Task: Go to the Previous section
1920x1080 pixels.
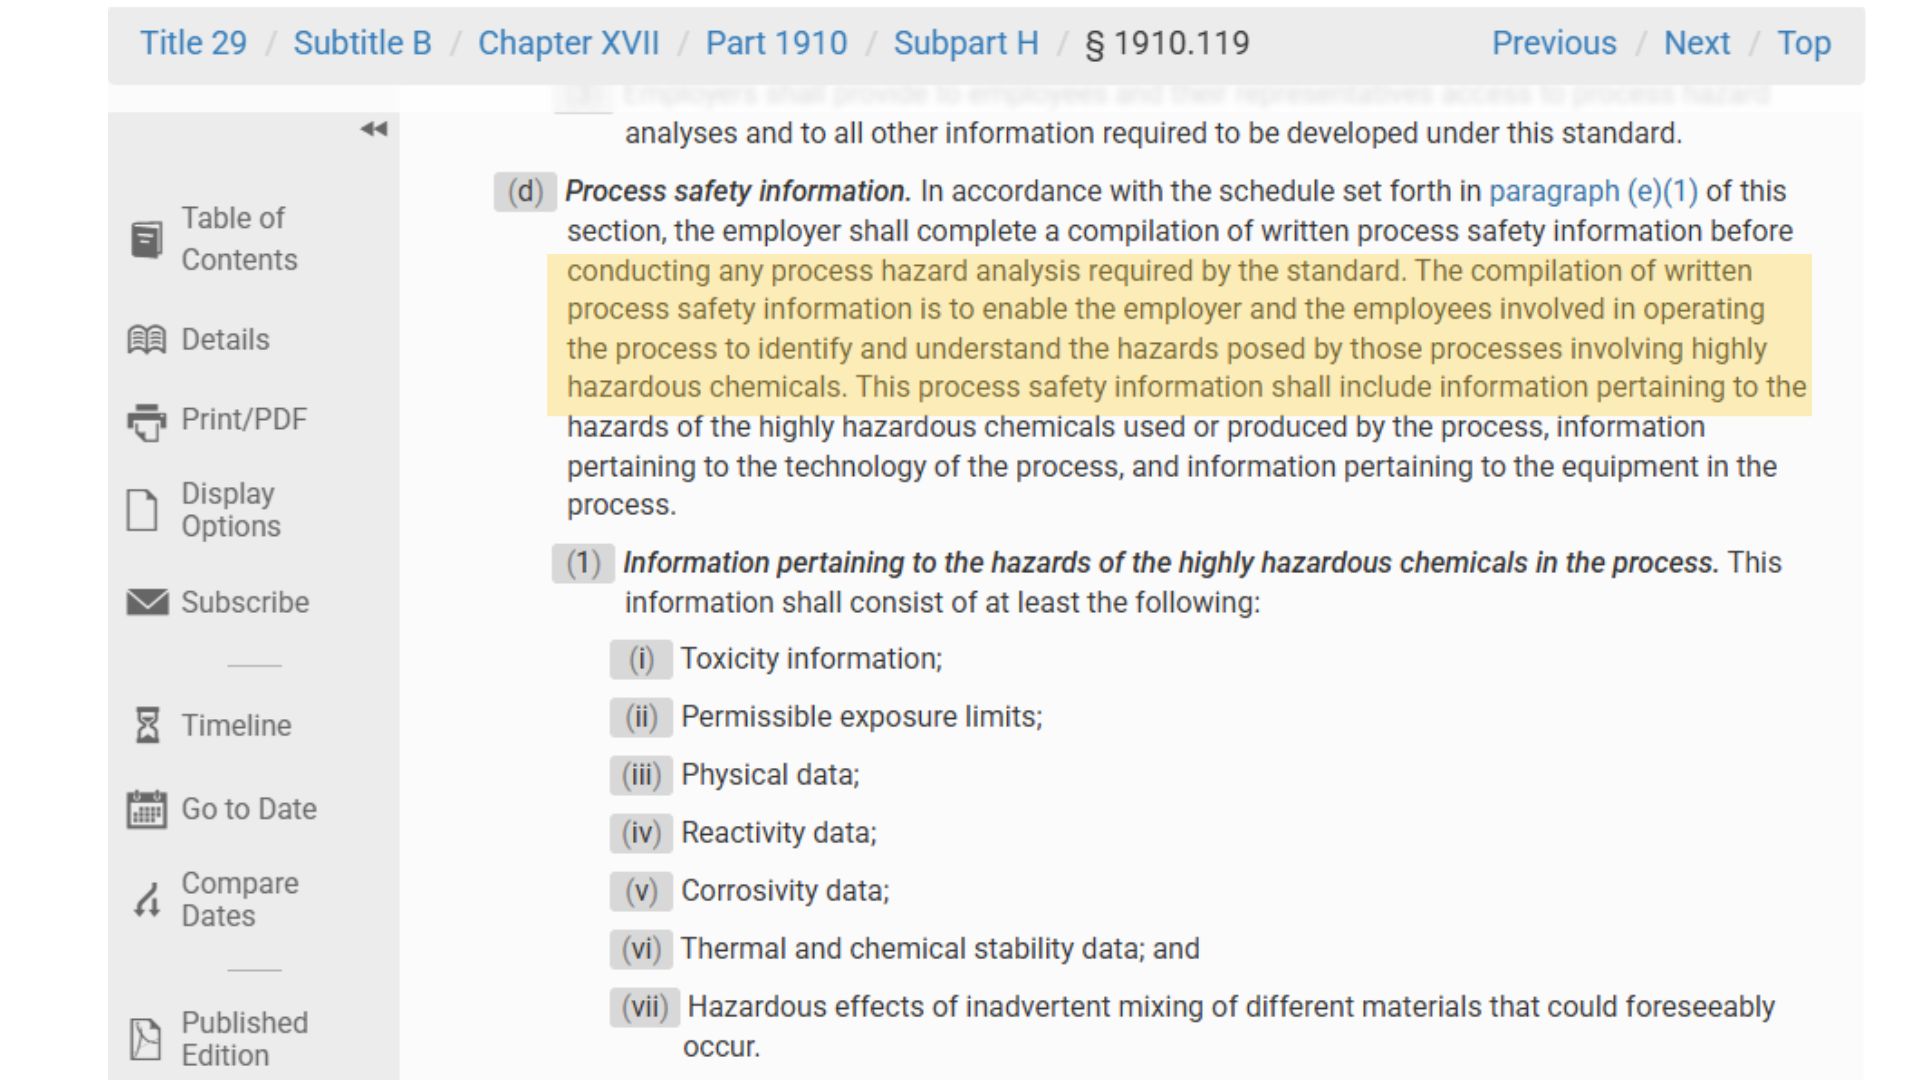Action: (1554, 43)
